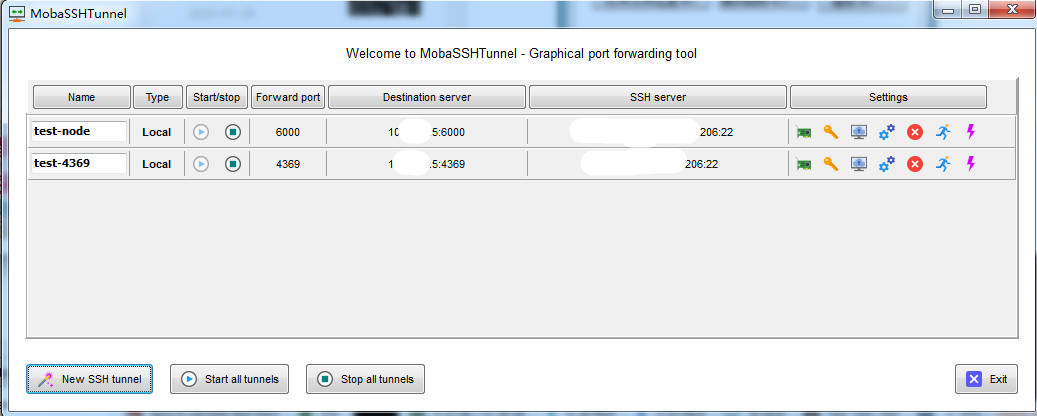This screenshot has height=416, width=1037.
Task: Start the test-node tunnel with play icon
Action: click(201, 132)
